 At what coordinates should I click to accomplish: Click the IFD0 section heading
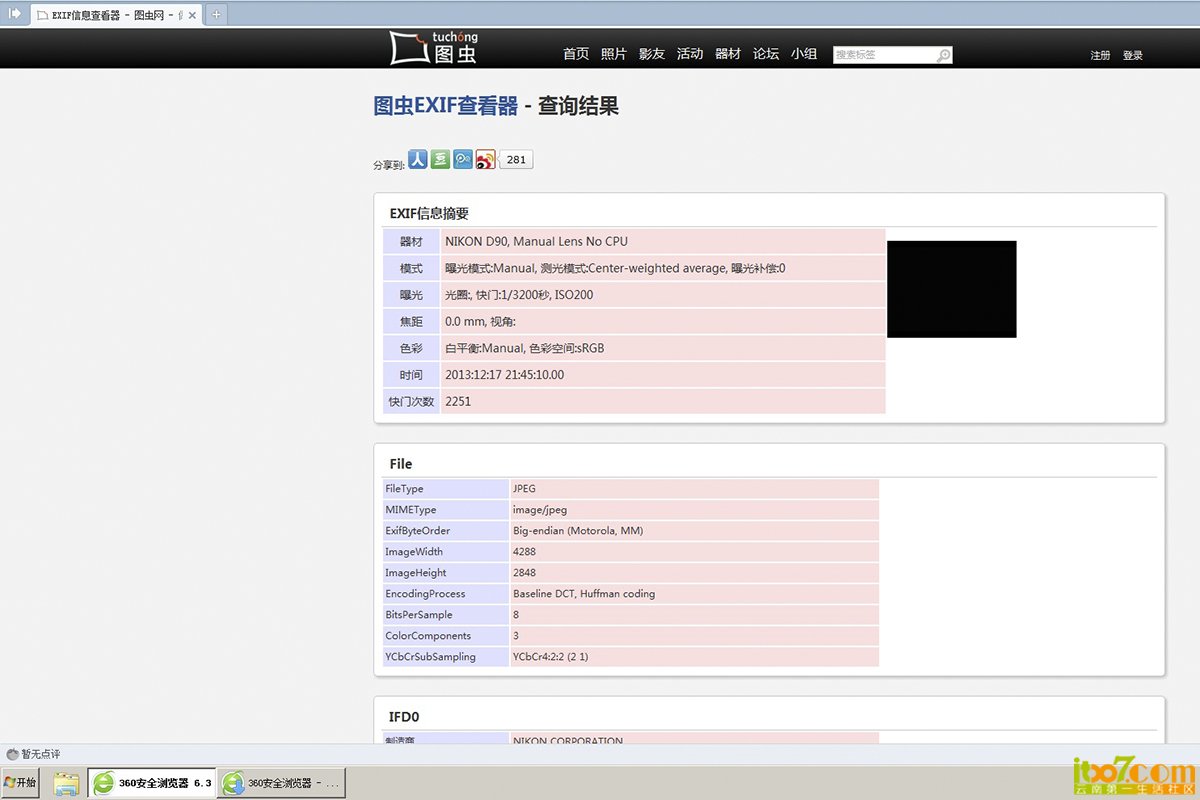tap(406, 717)
